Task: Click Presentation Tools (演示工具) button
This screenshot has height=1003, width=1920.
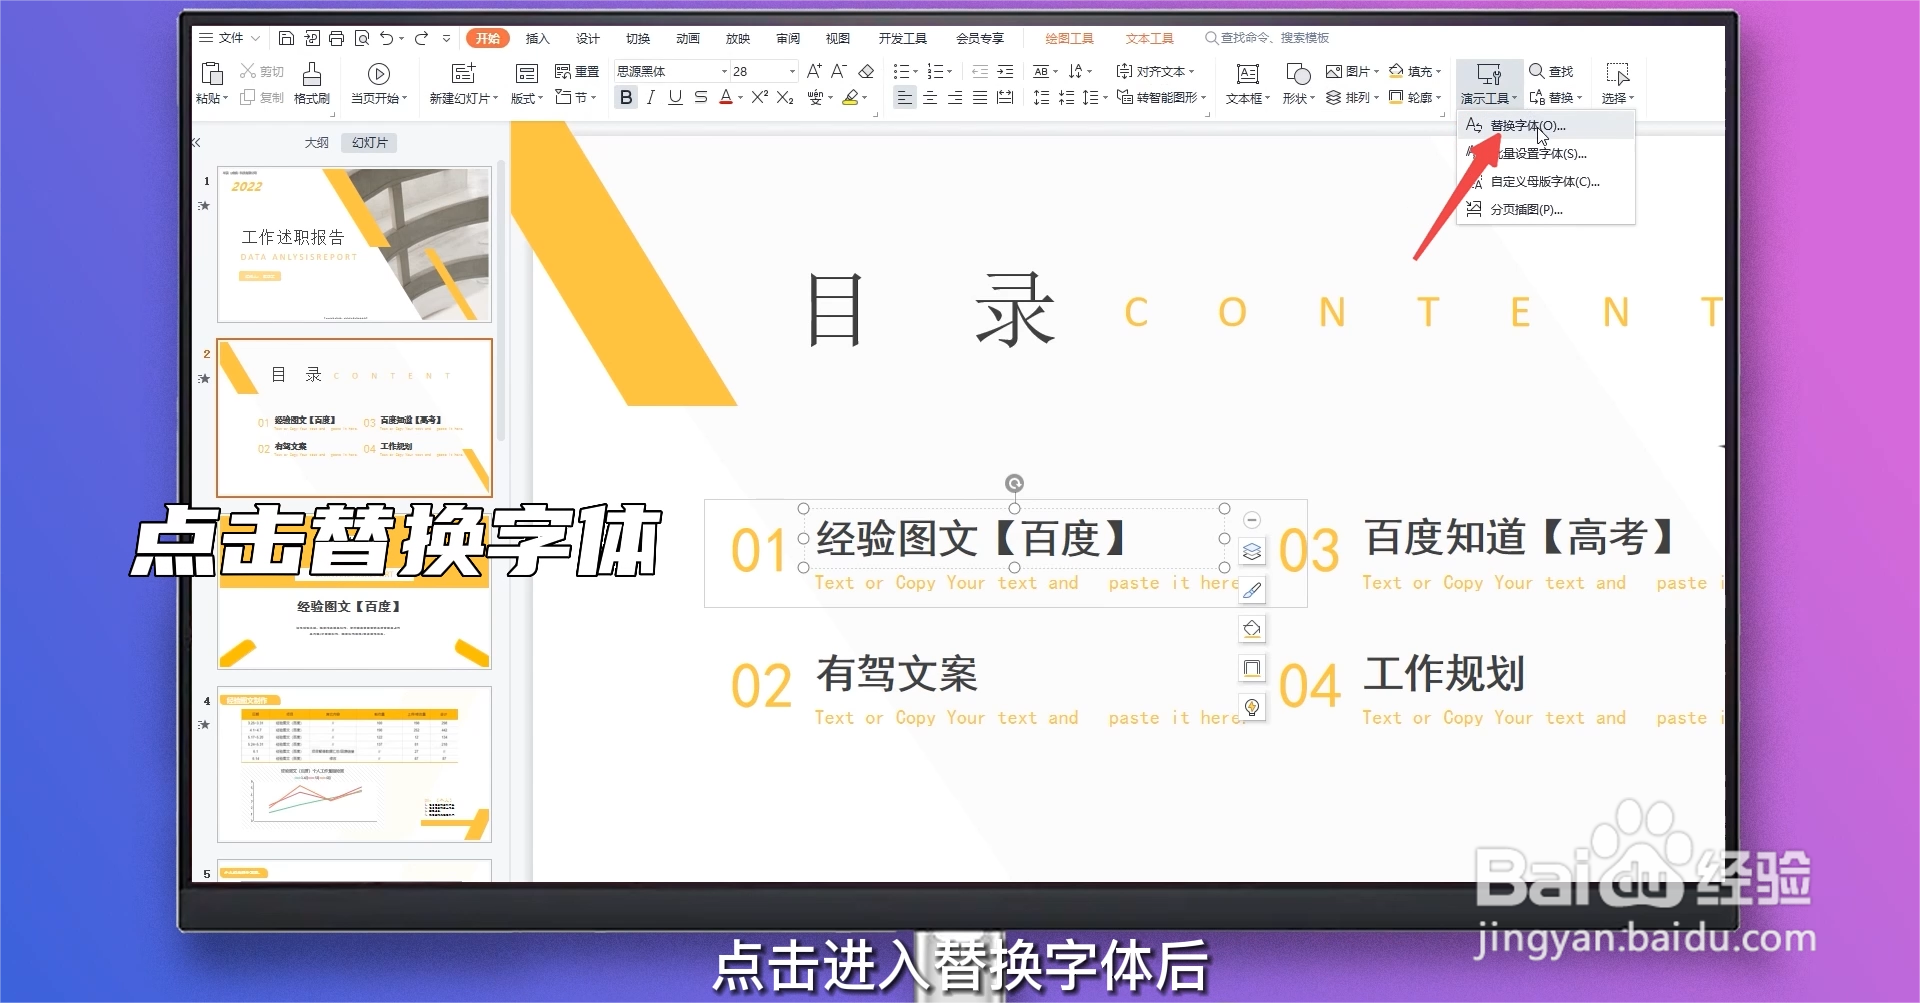Action: click(1489, 83)
